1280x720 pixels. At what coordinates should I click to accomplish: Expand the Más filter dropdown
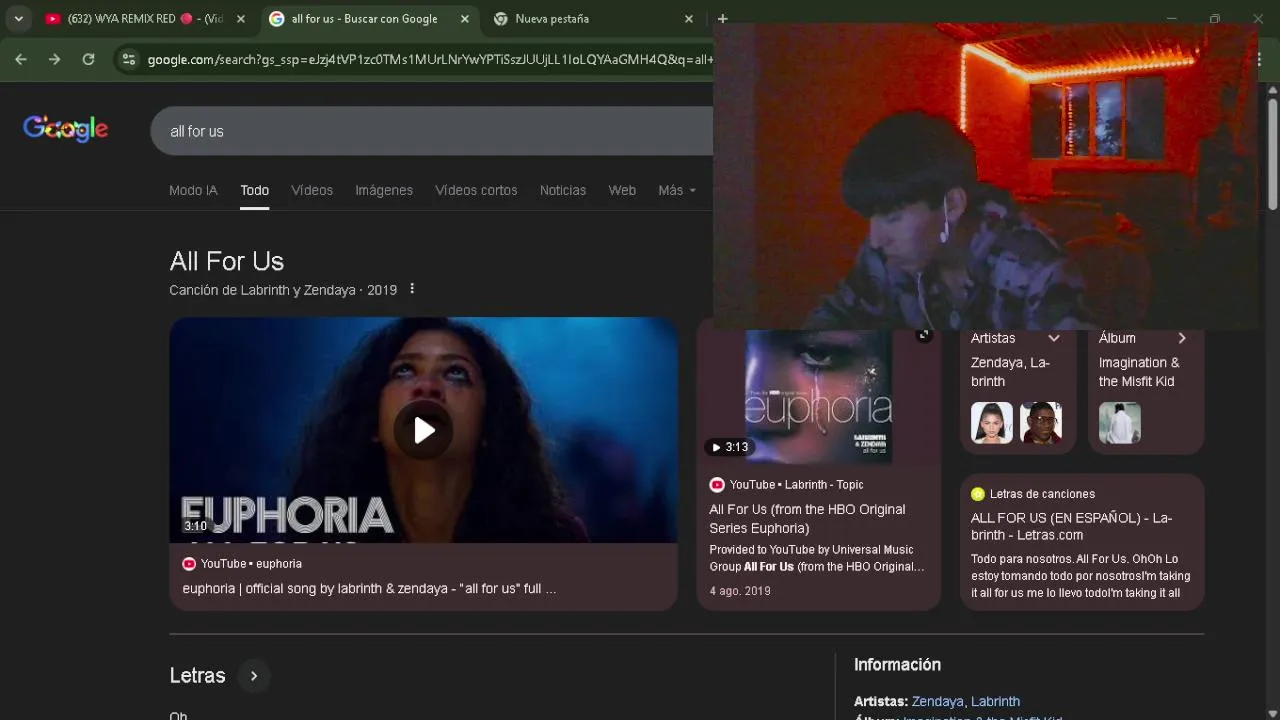[x=677, y=190]
